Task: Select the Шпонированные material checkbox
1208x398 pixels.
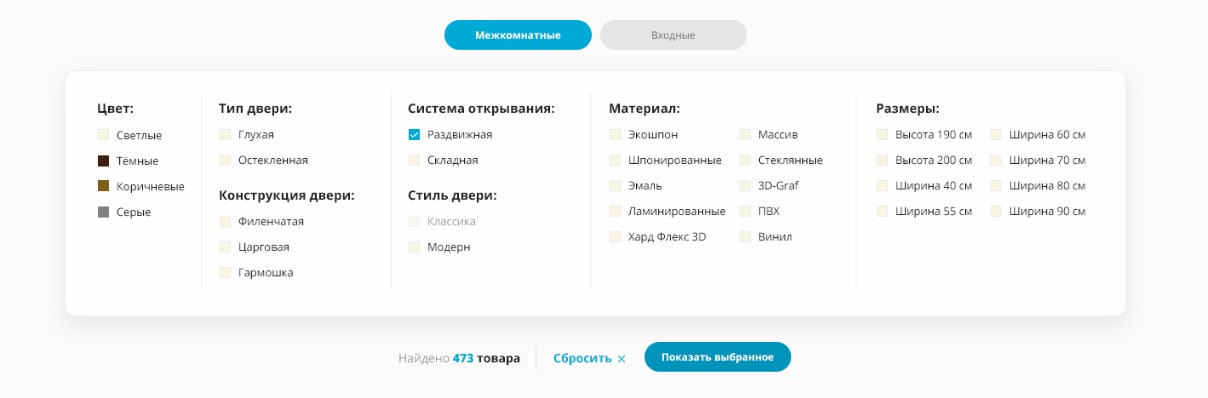Action: click(x=615, y=160)
